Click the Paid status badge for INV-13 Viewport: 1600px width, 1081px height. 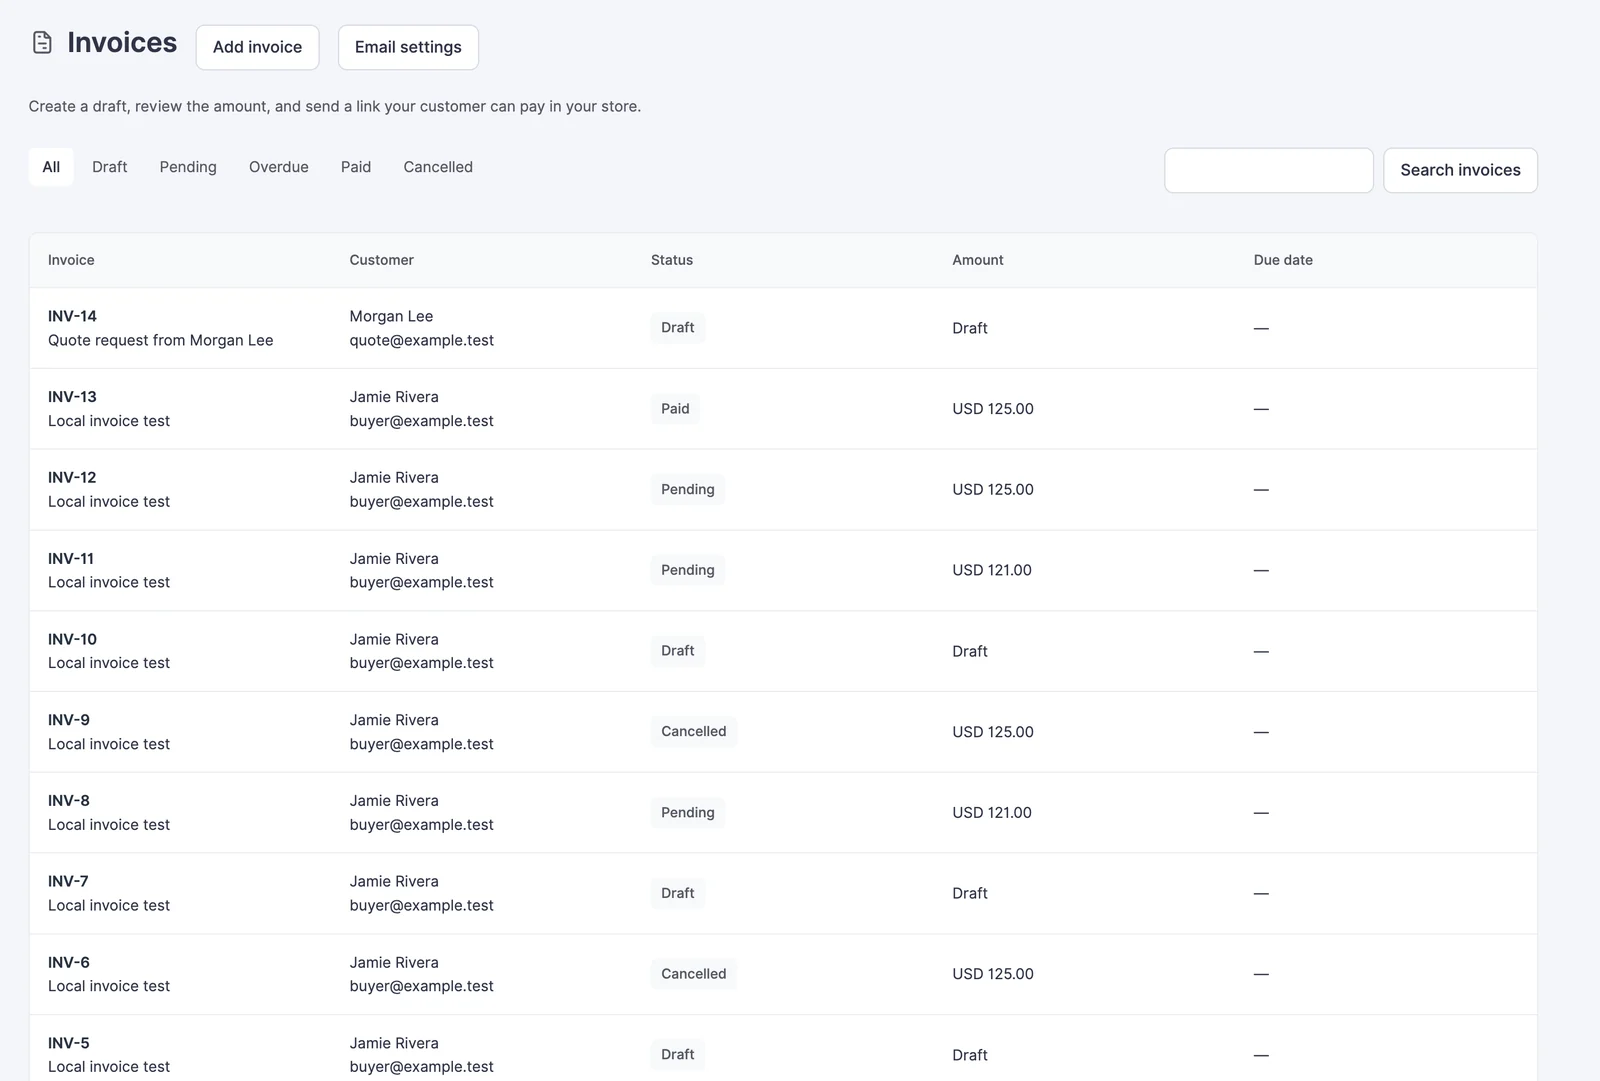[x=675, y=409]
